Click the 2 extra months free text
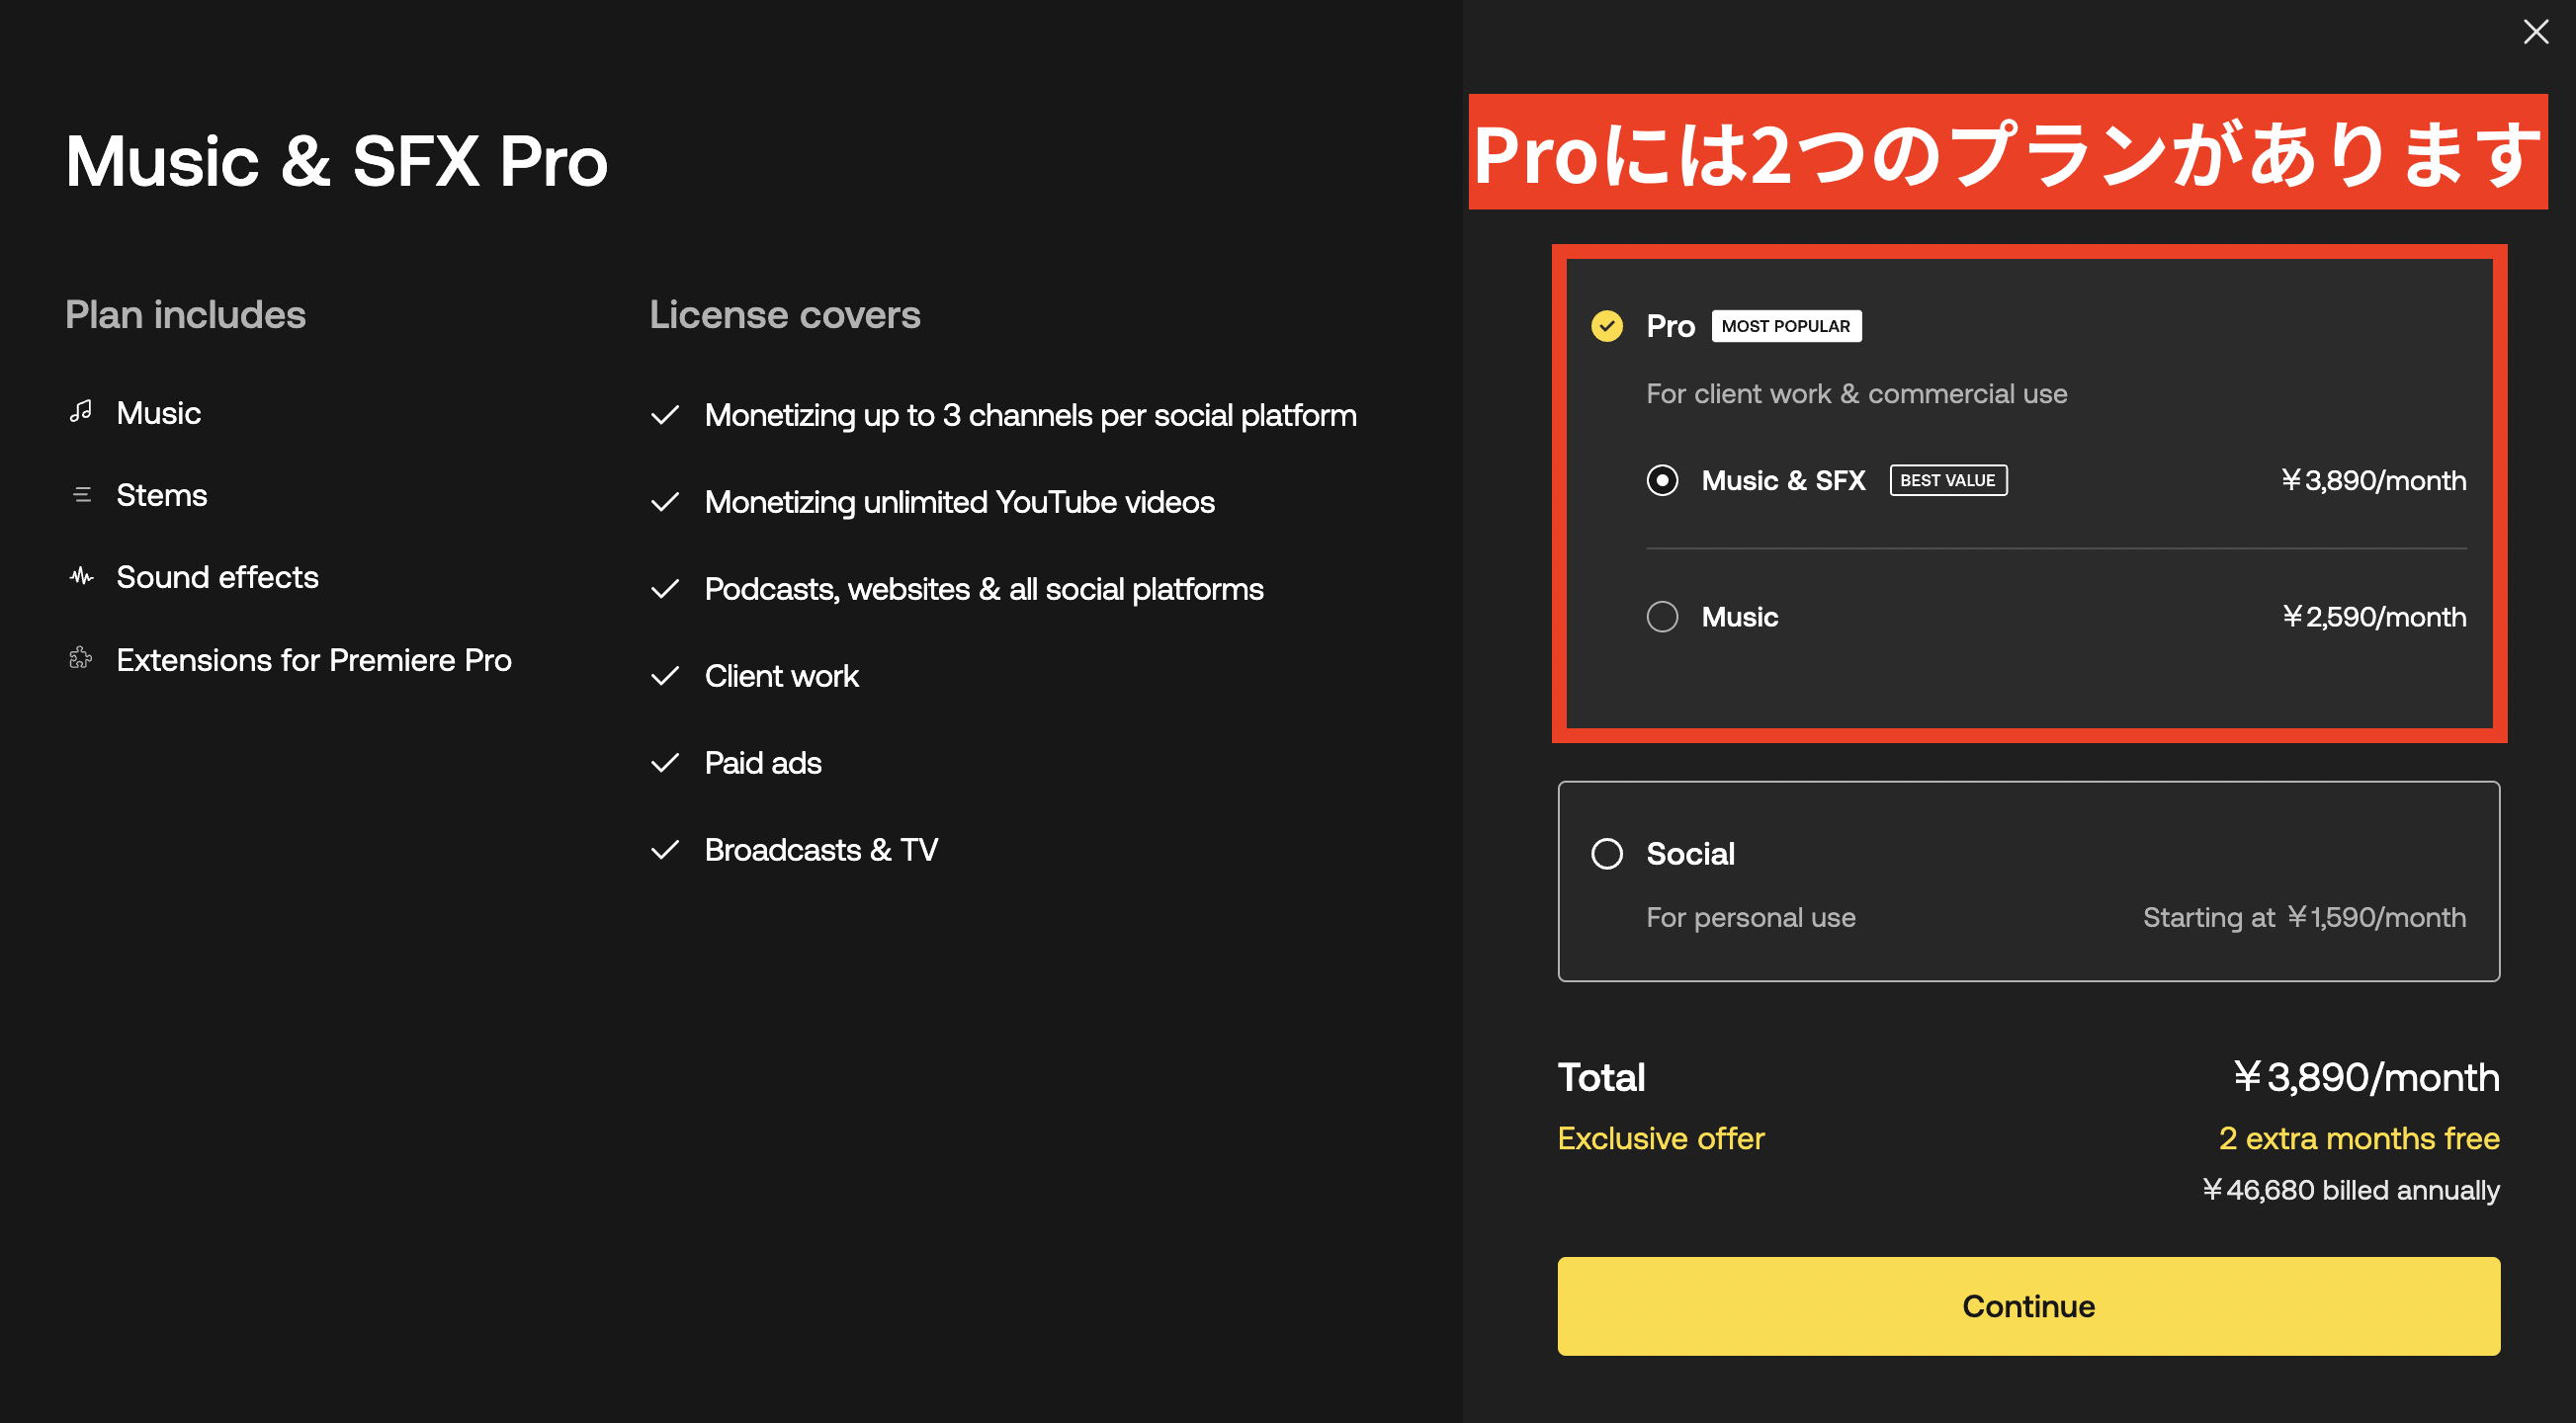This screenshot has height=1423, width=2576. pyautogui.click(x=2358, y=1138)
